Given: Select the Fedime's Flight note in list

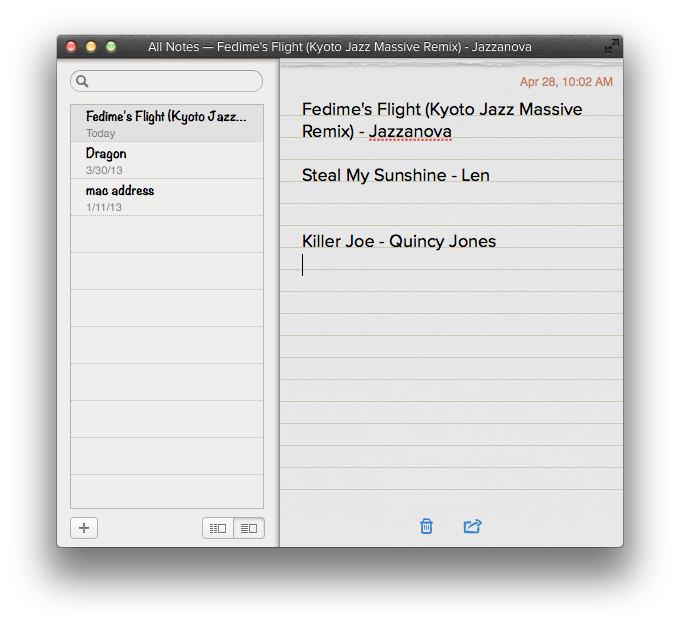Looking at the screenshot, I should tap(167, 123).
